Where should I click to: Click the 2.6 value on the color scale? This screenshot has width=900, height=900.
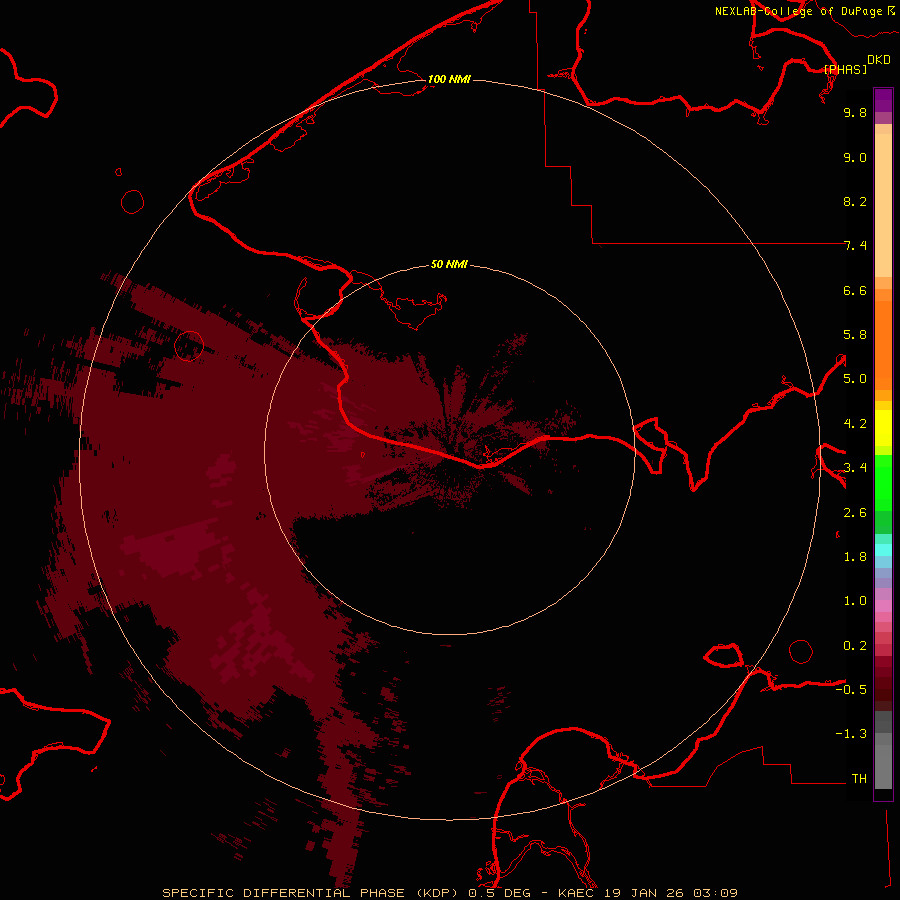pyautogui.click(x=855, y=513)
